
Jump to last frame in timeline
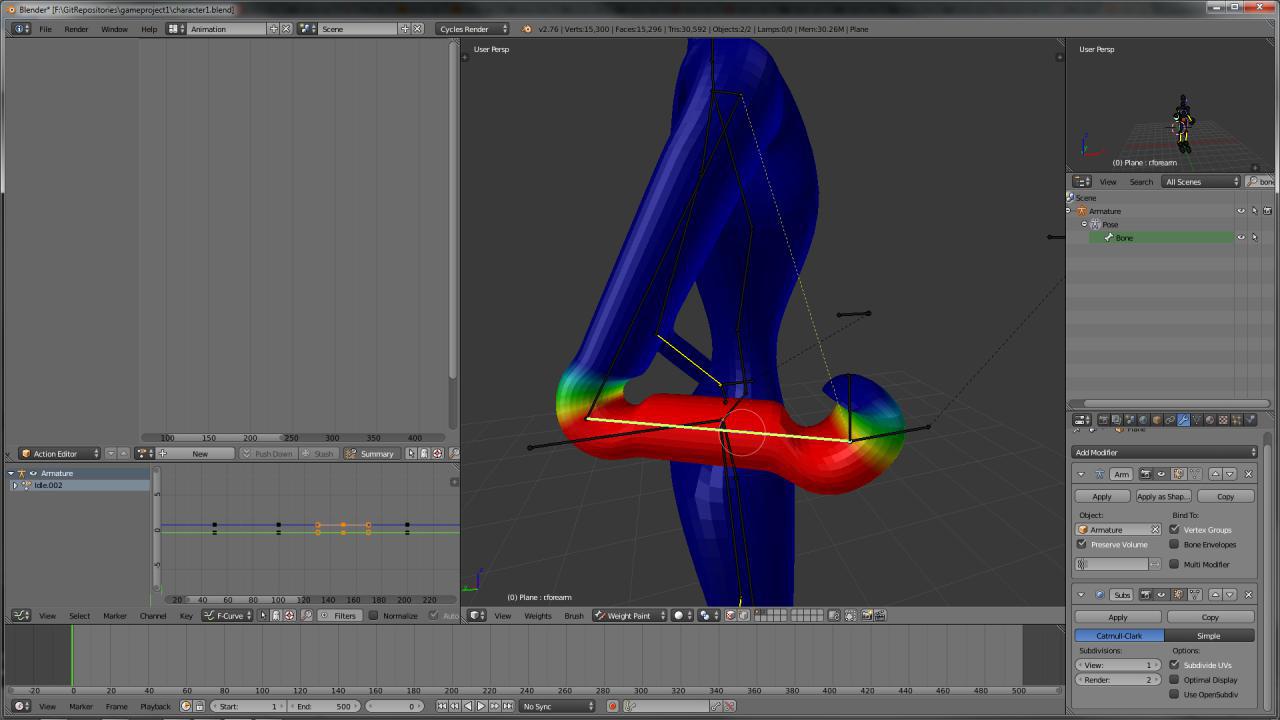[x=508, y=706]
